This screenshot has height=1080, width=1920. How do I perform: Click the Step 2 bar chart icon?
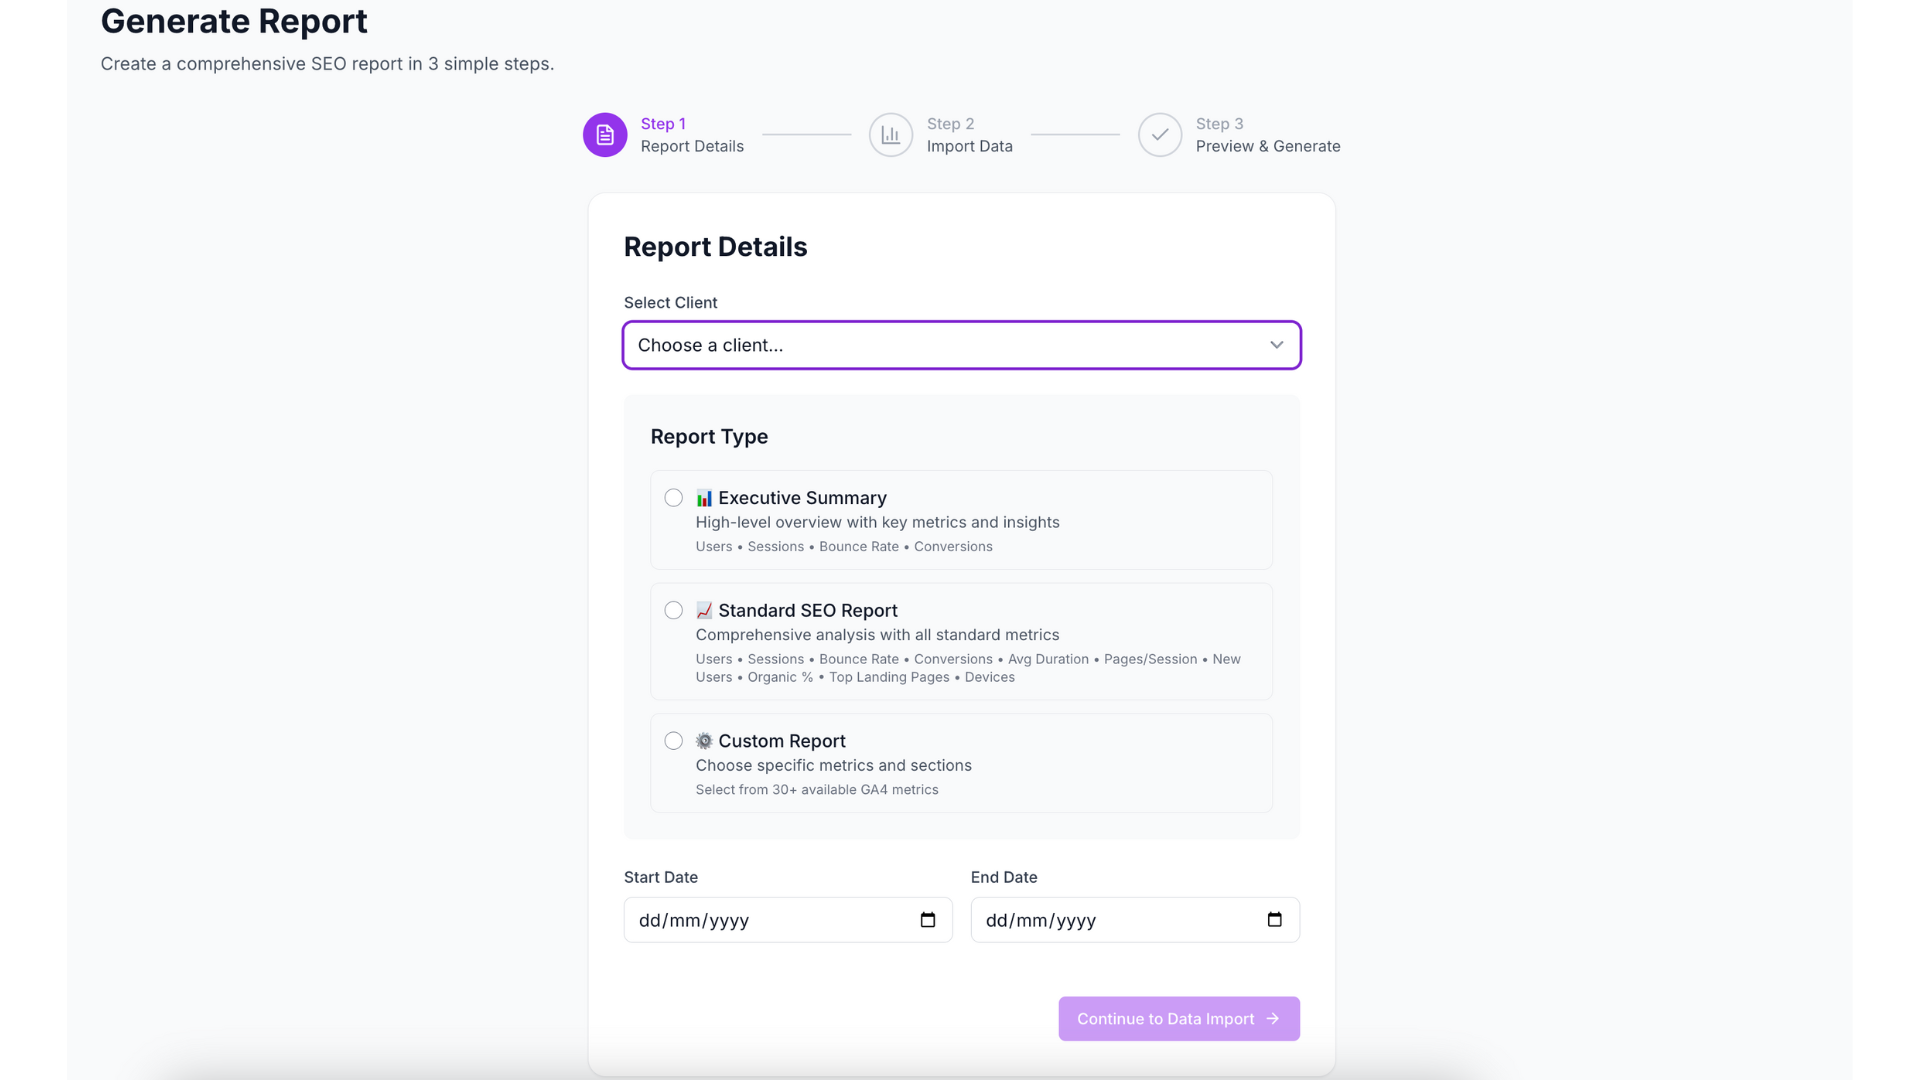tap(890, 134)
